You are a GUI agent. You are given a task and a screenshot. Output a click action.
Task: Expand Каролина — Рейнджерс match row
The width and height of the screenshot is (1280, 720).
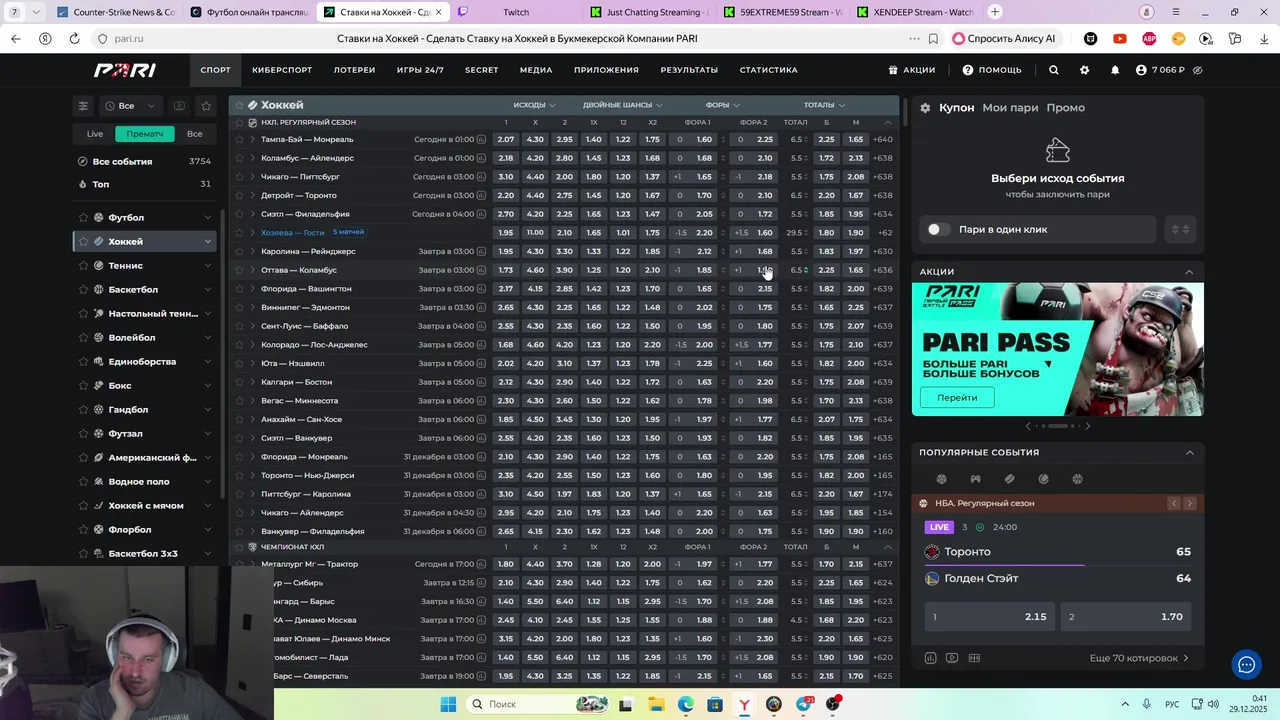click(252, 251)
